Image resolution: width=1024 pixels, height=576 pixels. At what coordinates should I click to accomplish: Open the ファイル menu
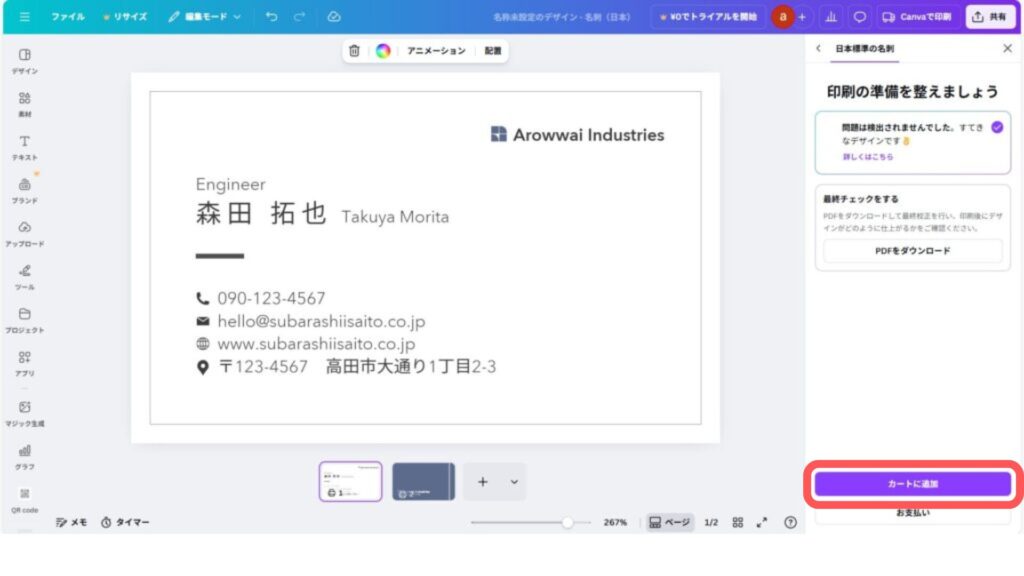click(68, 17)
